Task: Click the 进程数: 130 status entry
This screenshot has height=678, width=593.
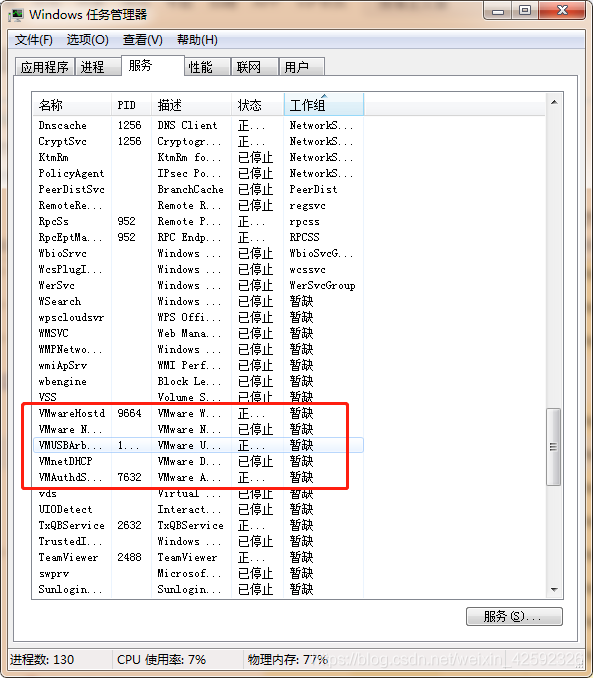Action: click(42, 660)
